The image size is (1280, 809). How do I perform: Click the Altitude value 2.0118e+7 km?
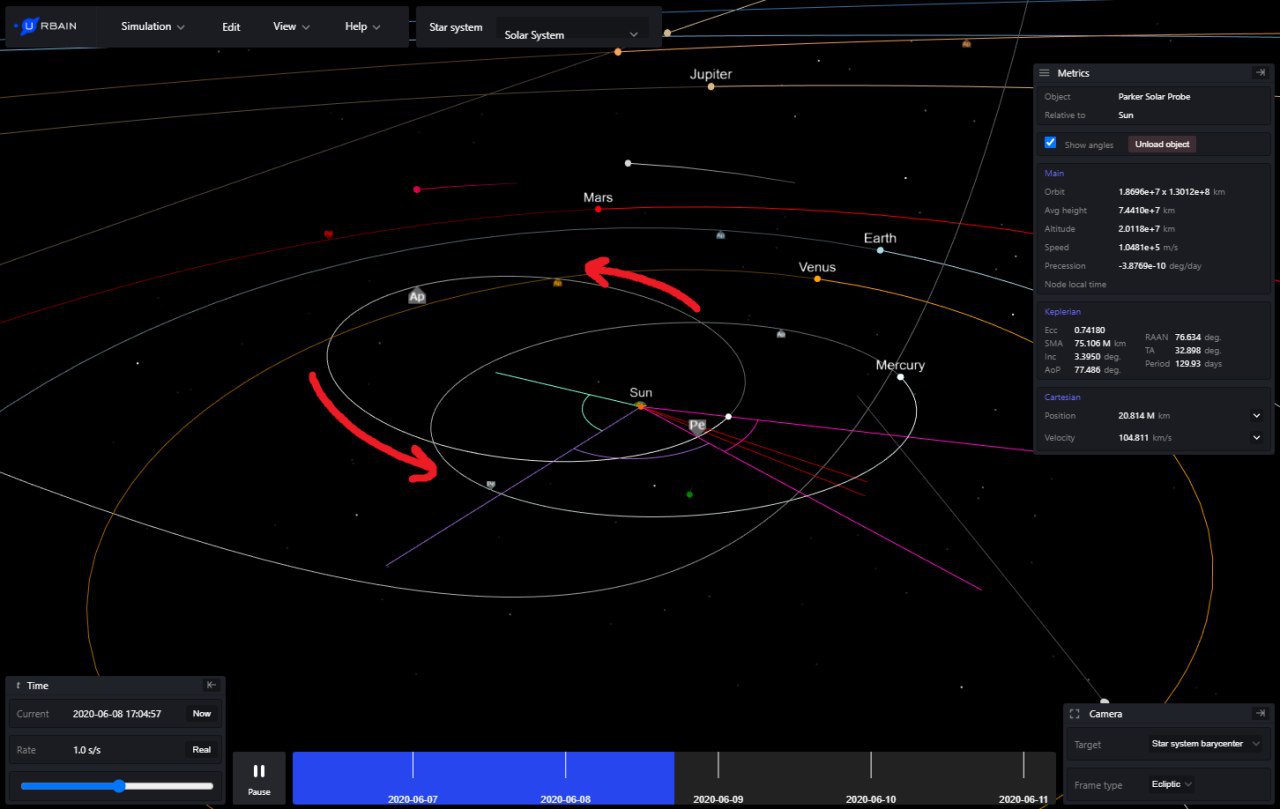(1146, 229)
